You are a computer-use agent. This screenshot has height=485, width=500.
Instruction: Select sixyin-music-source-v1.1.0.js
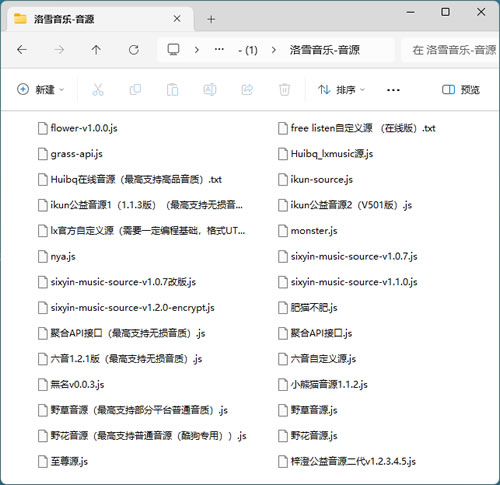(348, 282)
